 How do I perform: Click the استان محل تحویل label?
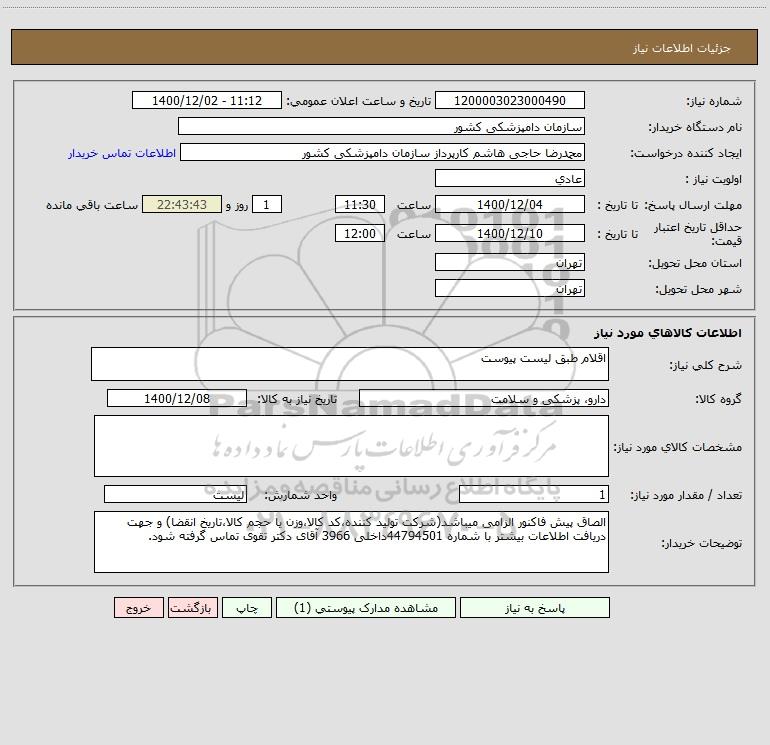(x=695, y=264)
